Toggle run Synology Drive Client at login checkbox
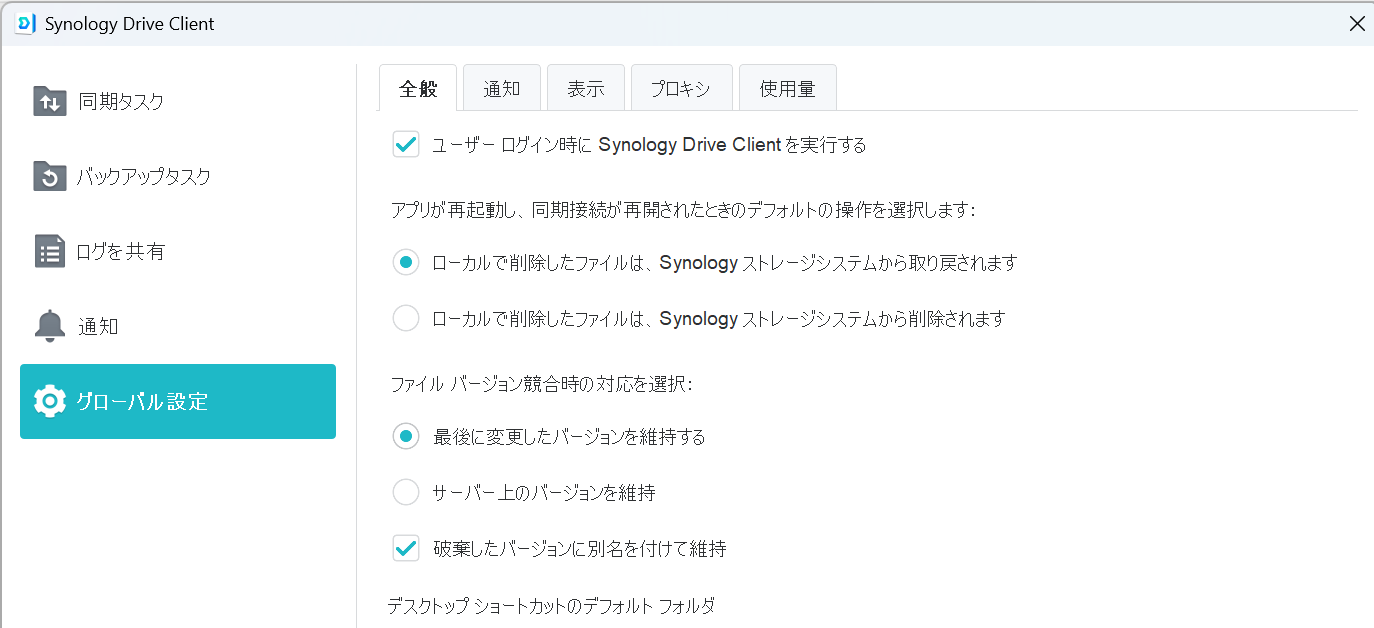The height and width of the screenshot is (628, 1374). point(405,144)
